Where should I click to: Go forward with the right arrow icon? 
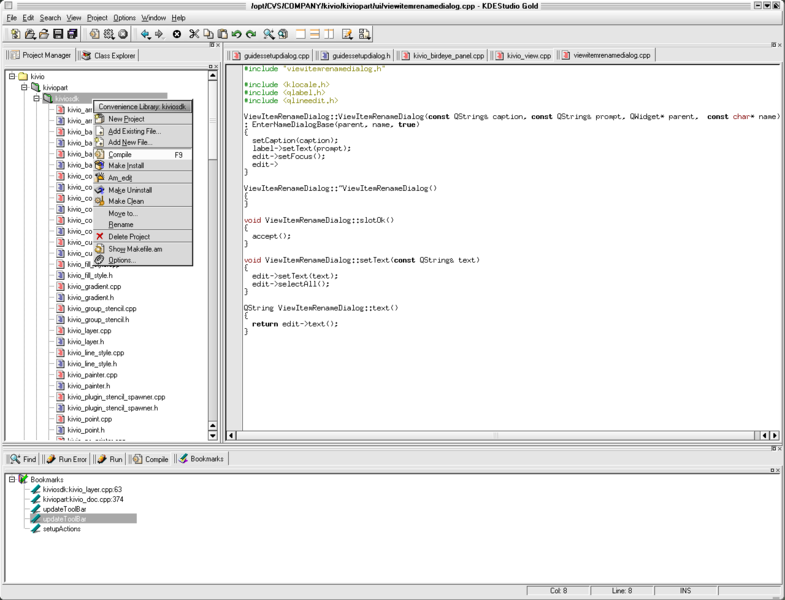159,34
